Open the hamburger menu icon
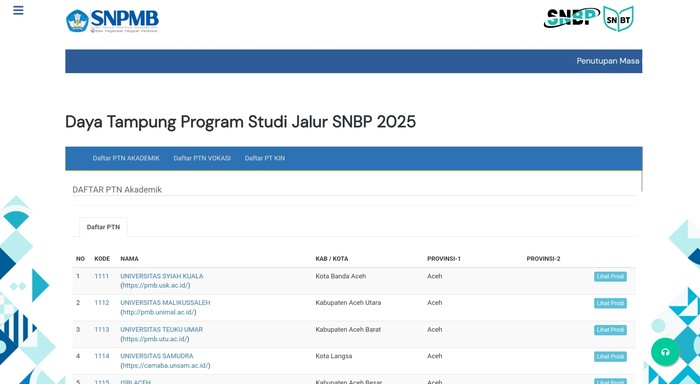700x384 pixels. [x=18, y=10]
